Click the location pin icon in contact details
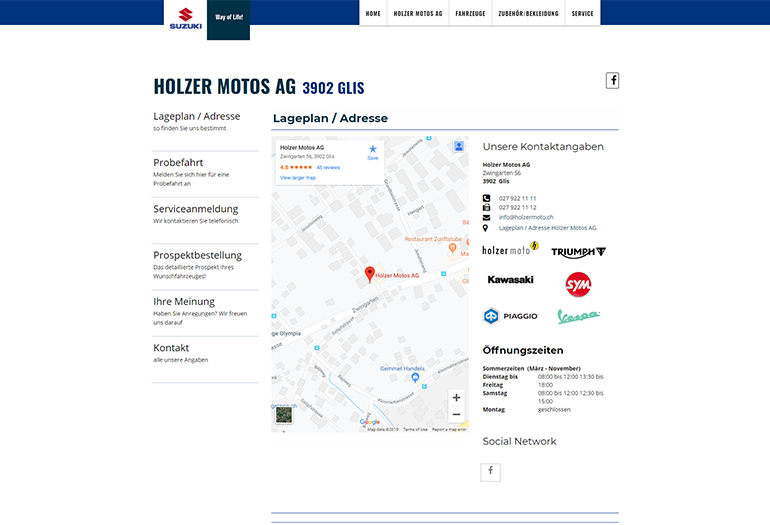The image size is (770, 525). tap(486, 228)
